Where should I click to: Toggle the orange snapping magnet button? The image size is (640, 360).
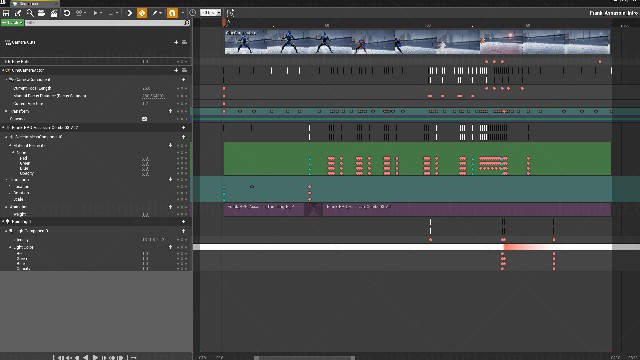(172, 13)
